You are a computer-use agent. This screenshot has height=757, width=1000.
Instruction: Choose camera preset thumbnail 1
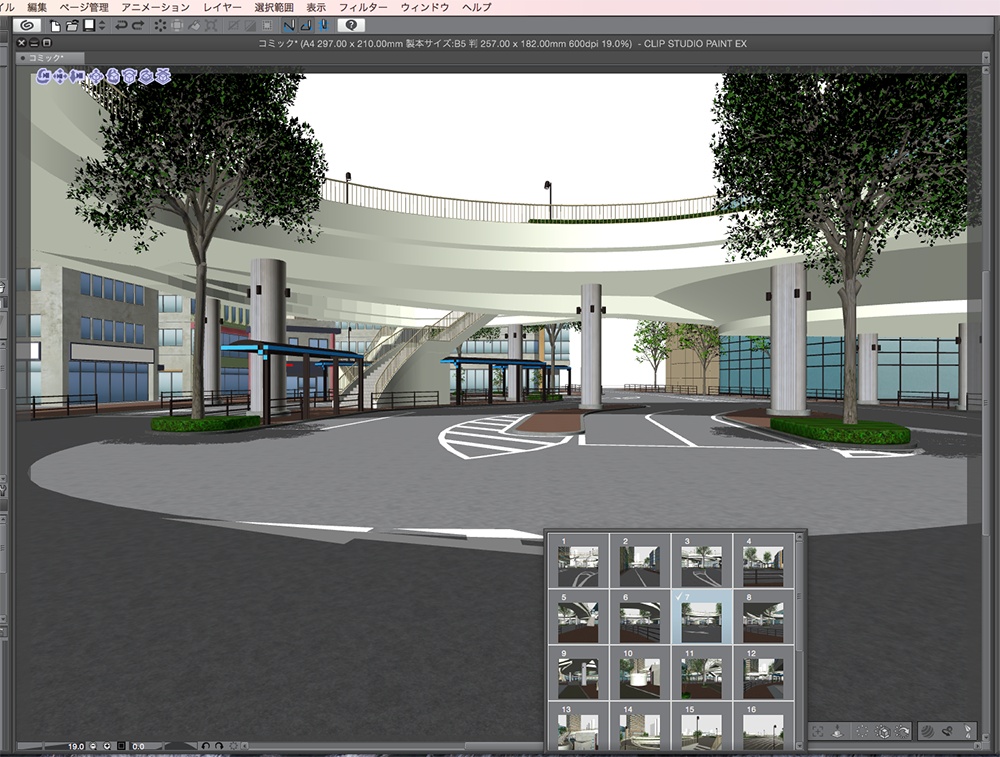(578, 561)
